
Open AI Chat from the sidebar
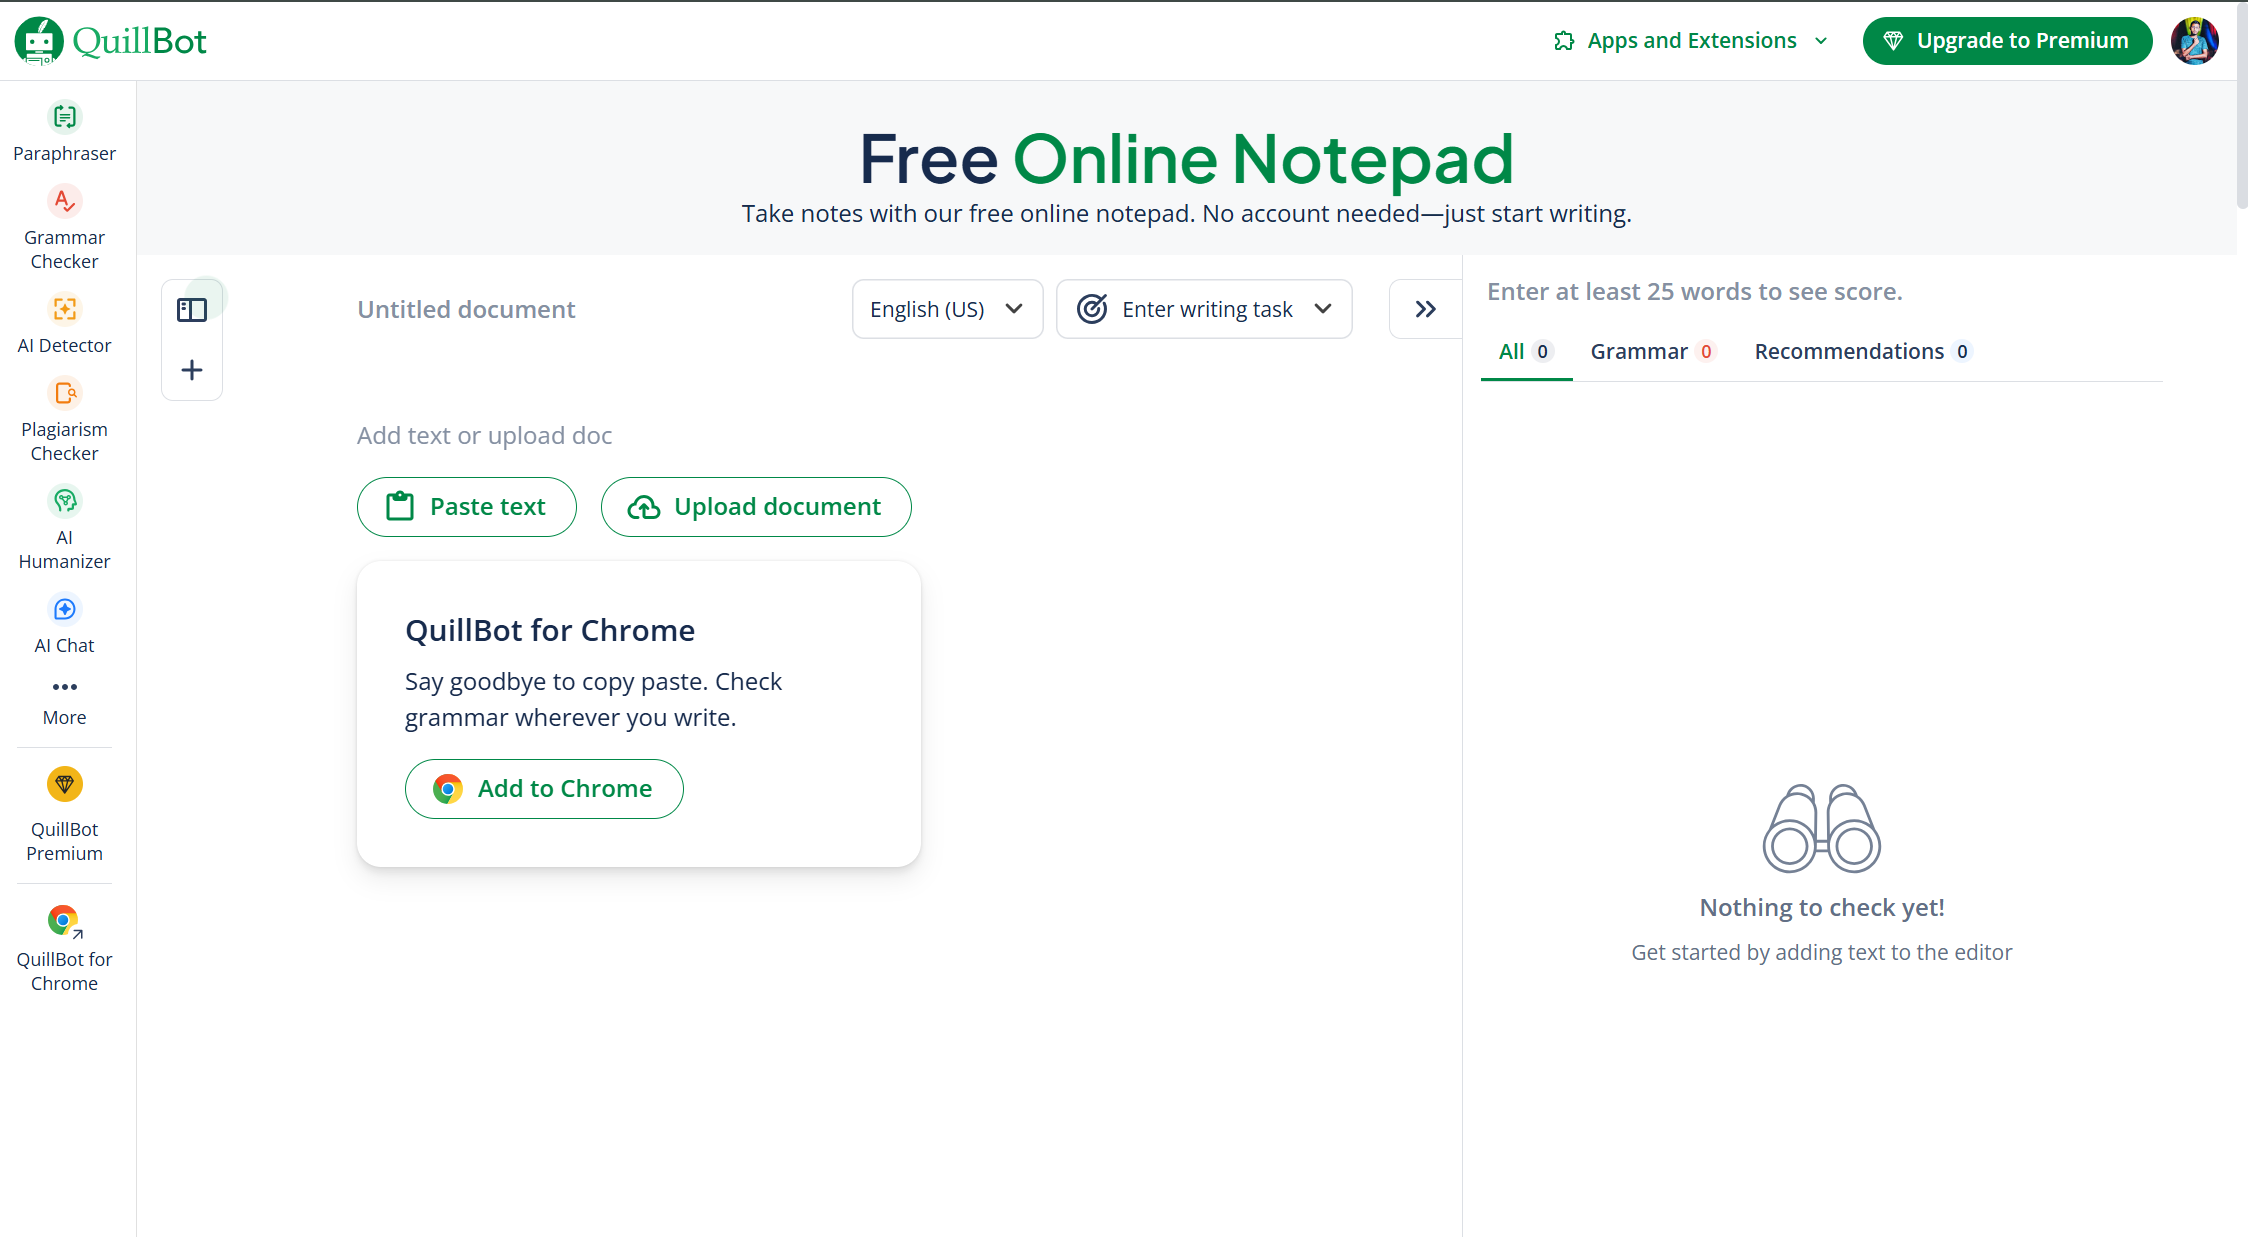pos(64,610)
